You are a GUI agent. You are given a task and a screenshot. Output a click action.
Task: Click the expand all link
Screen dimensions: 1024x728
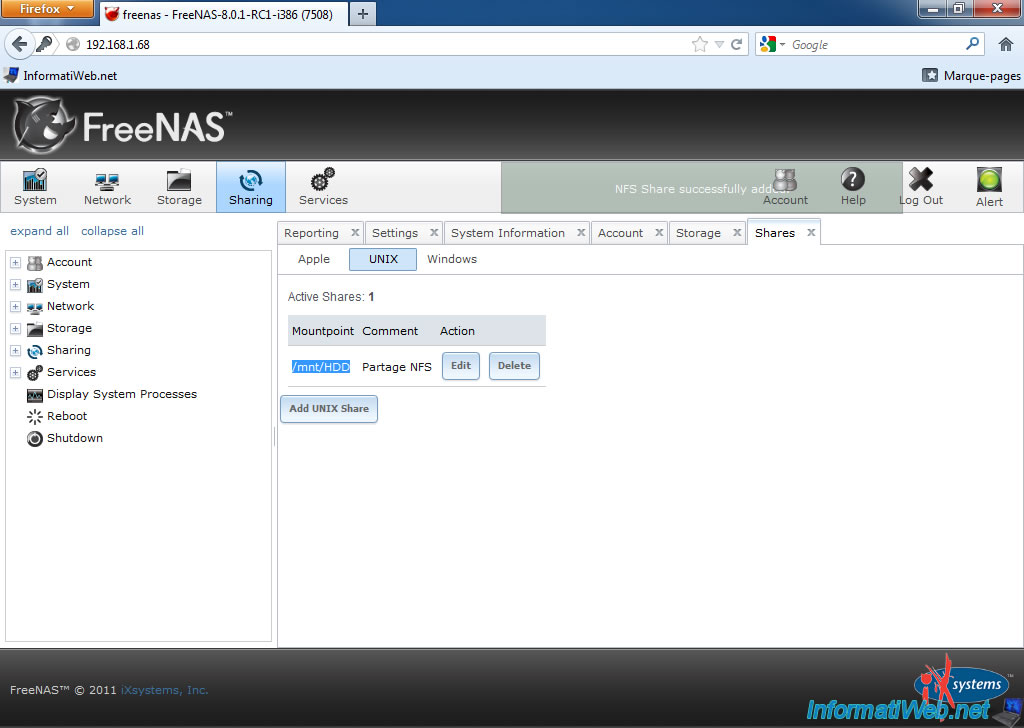[39, 231]
